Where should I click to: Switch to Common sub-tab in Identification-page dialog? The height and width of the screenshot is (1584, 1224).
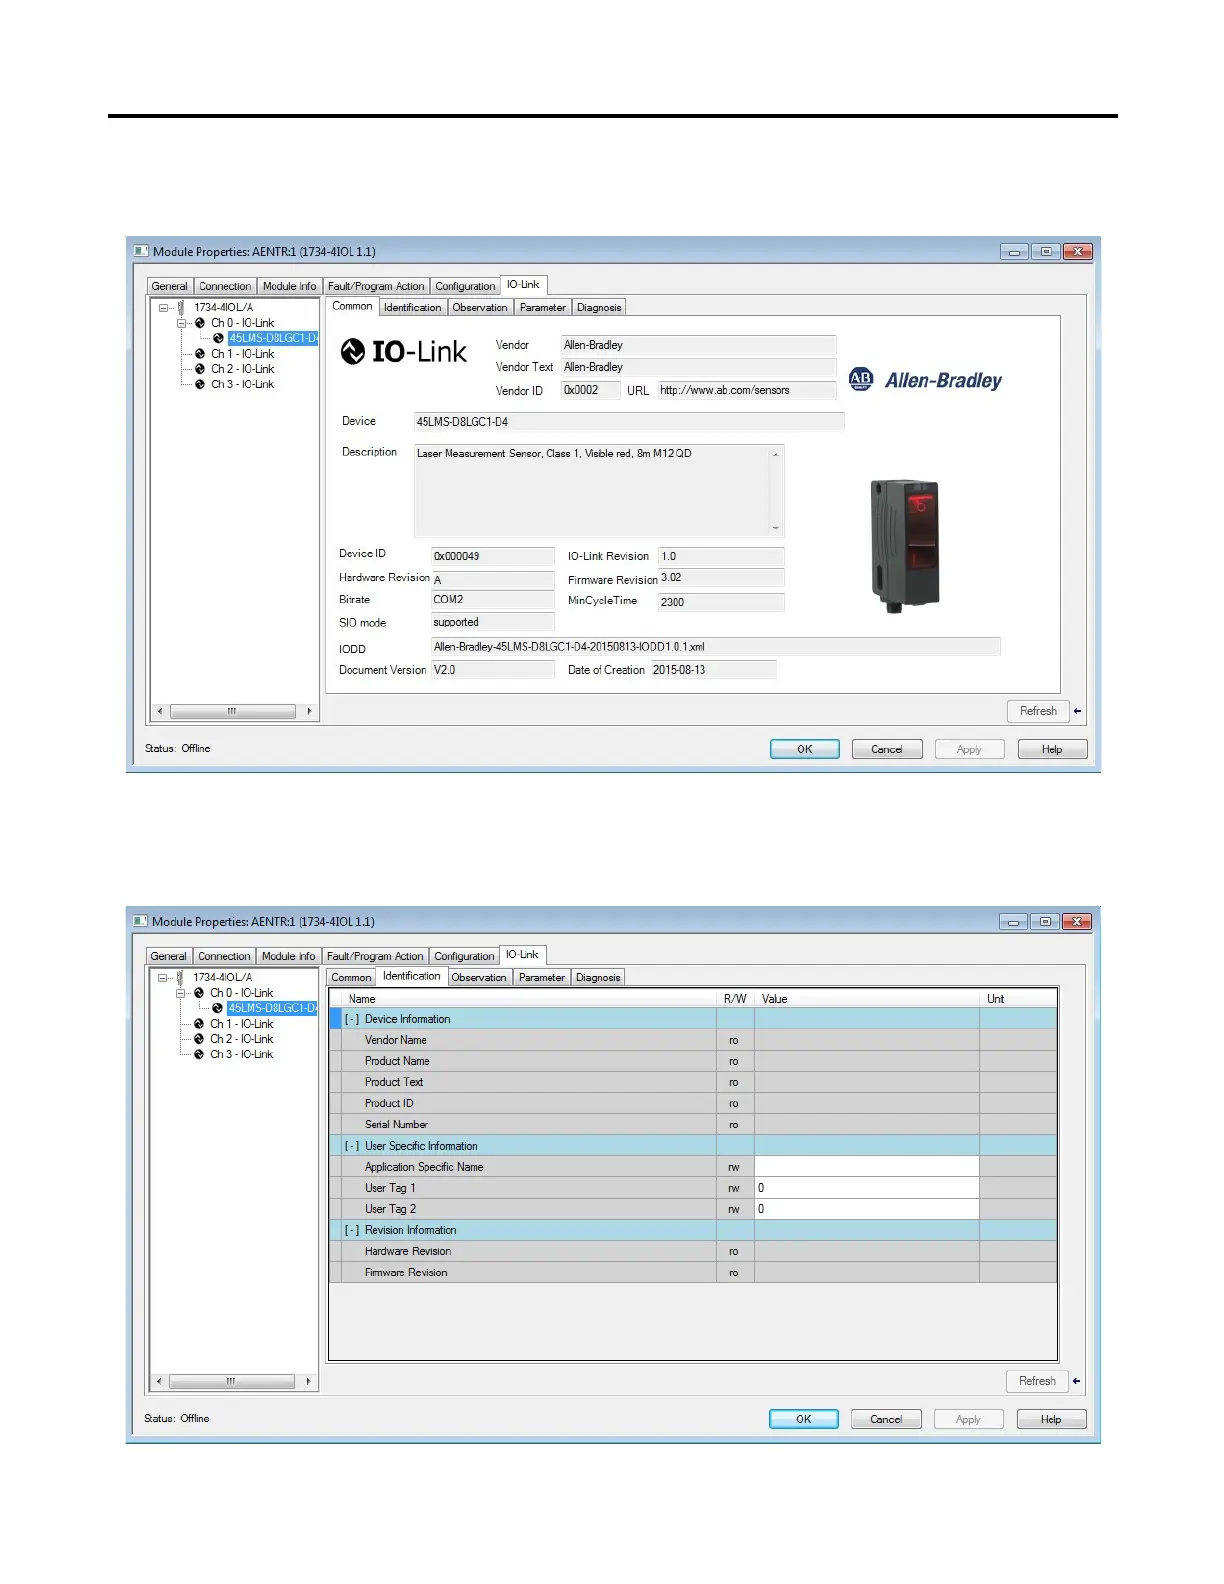pyautogui.click(x=351, y=977)
